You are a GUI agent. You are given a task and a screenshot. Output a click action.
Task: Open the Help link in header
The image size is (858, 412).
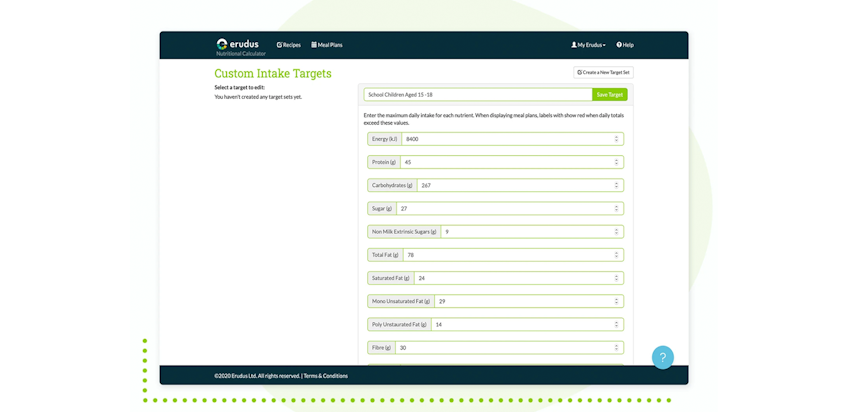(625, 45)
